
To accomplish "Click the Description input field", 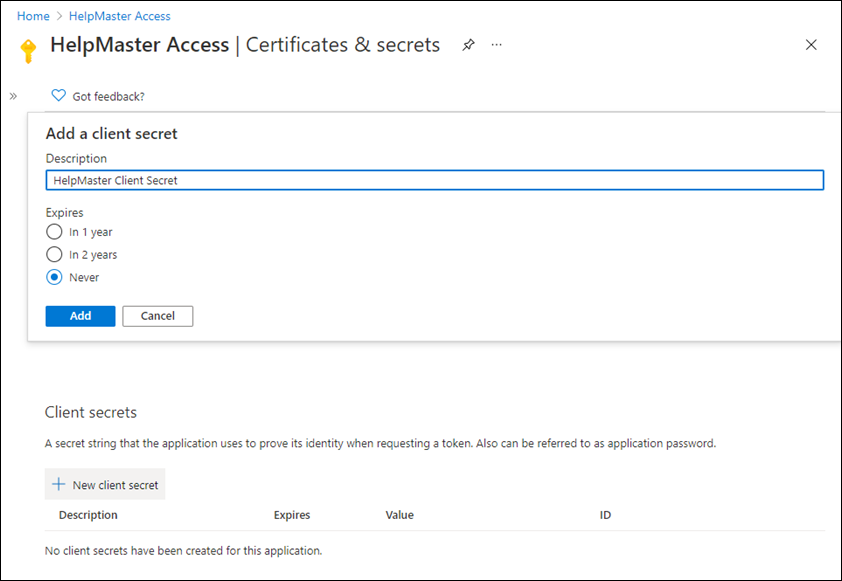I will (434, 180).
